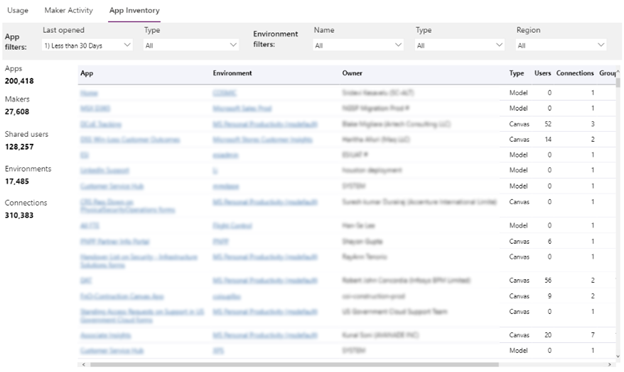Open the Region filter dropdown
Image resolution: width=624 pixels, height=372 pixels.
561,45
